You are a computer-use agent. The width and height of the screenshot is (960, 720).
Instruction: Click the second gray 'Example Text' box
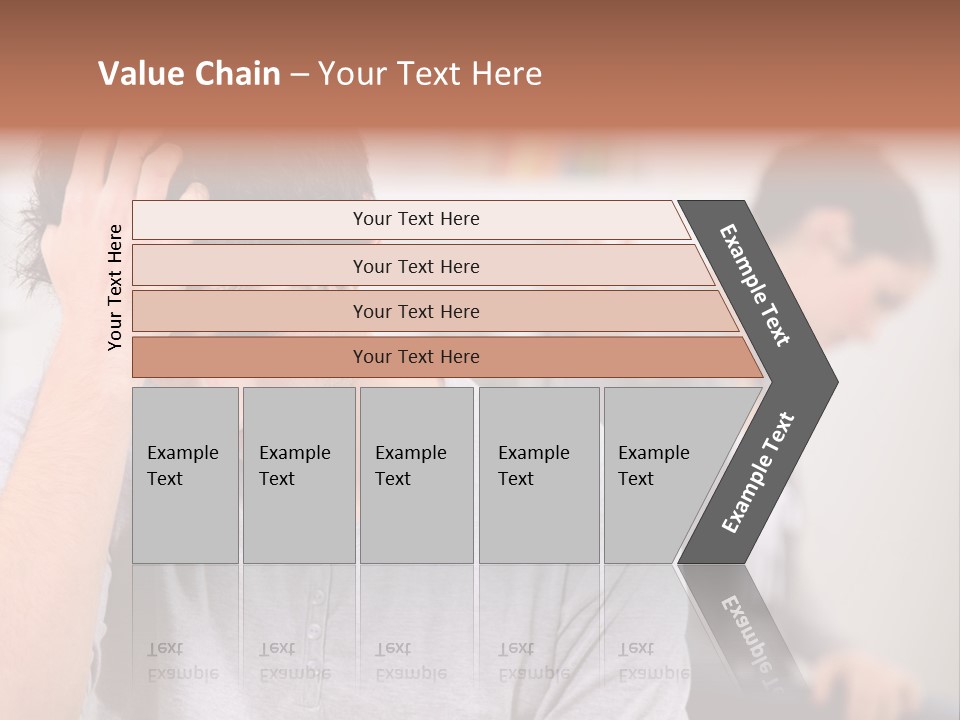[298, 475]
